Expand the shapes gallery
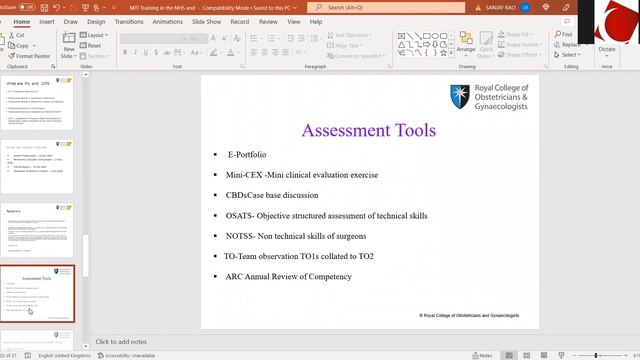 pos(451,53)
